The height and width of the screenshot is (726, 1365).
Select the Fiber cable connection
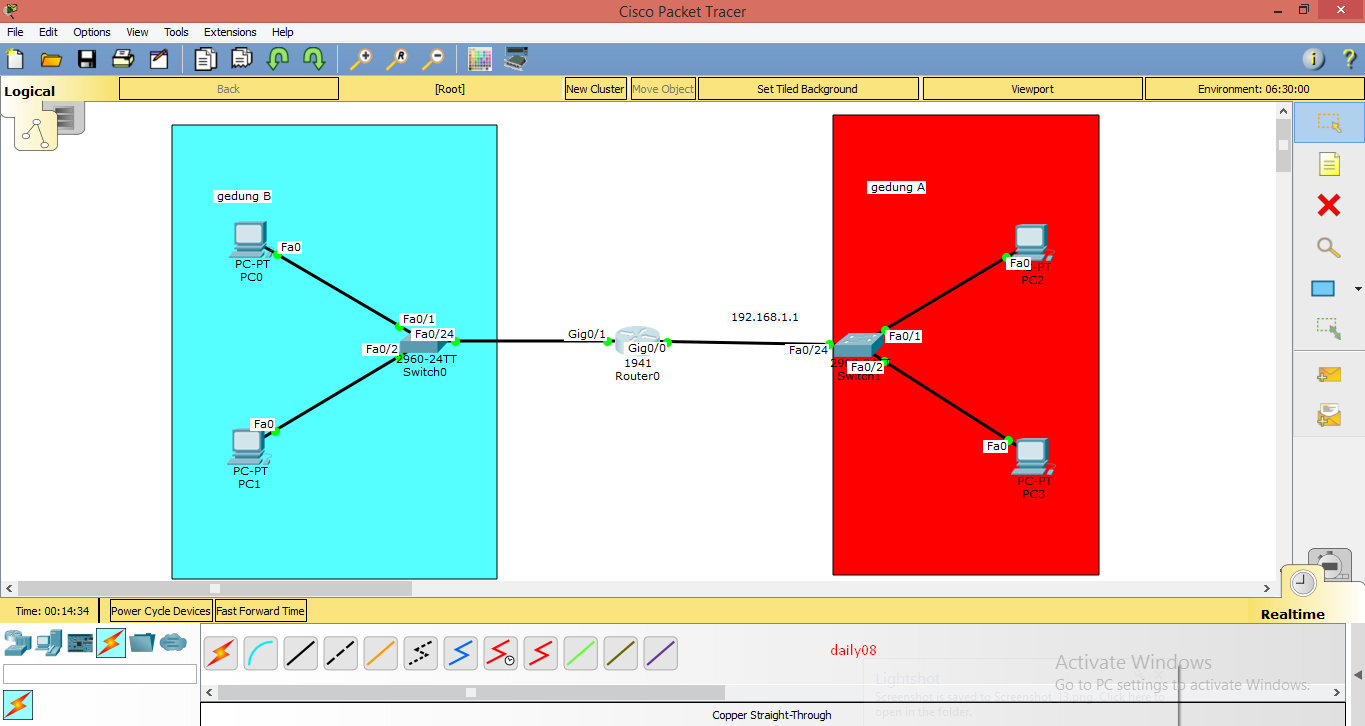(x=381, y=653)
